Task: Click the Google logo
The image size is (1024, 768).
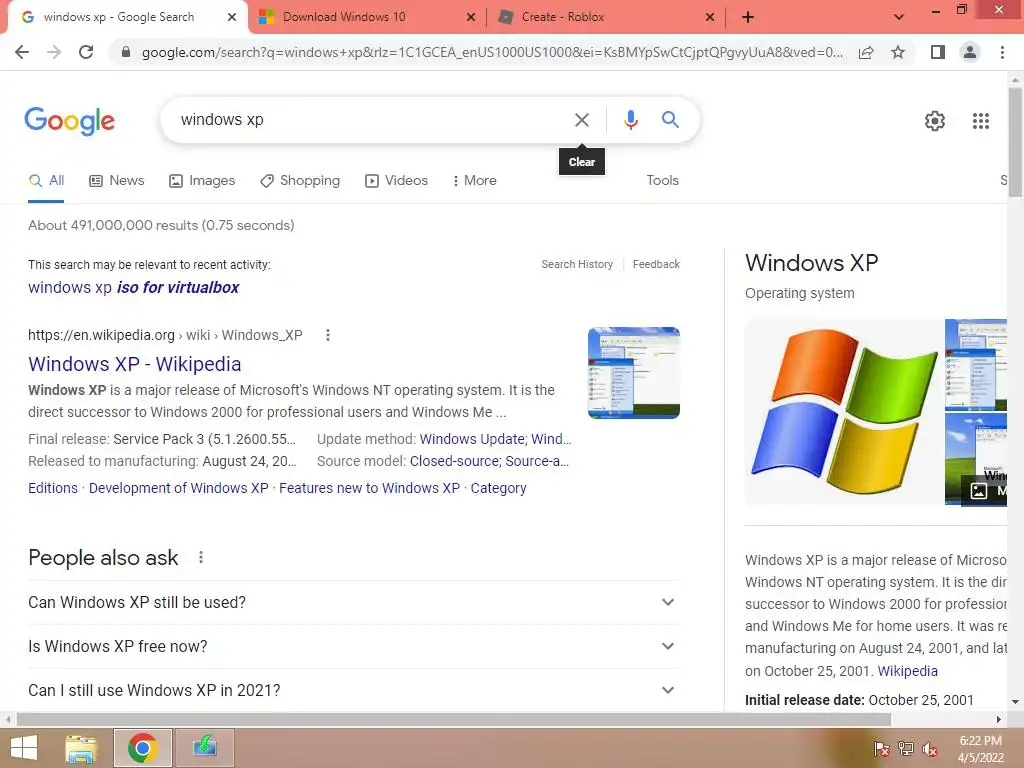Action: [x=69, y=121]
